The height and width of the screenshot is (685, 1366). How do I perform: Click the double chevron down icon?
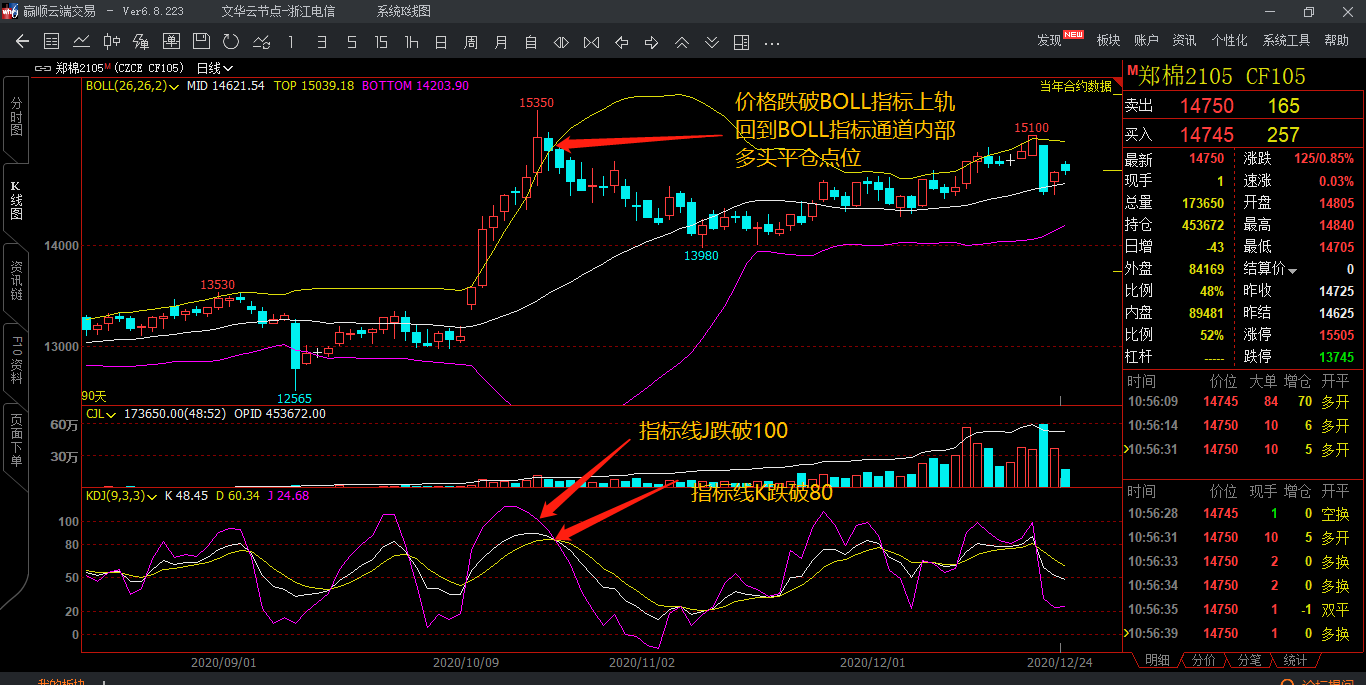tap(711, 42)
